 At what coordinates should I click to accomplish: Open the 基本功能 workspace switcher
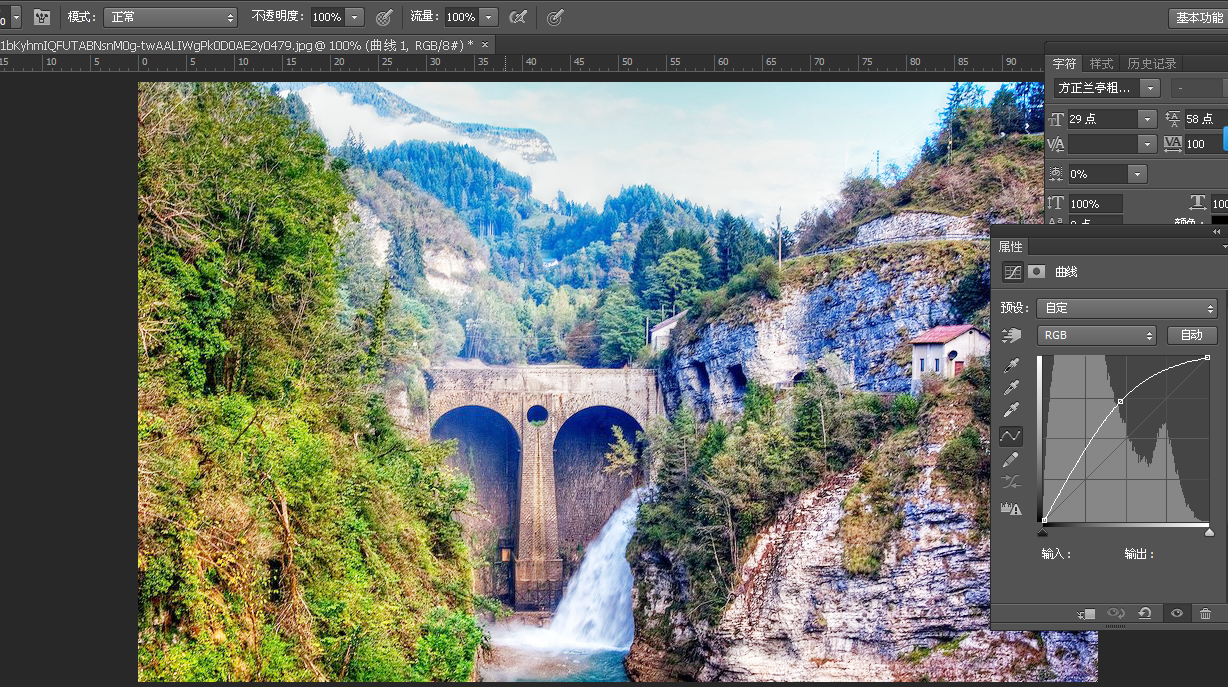point(1197,18)
